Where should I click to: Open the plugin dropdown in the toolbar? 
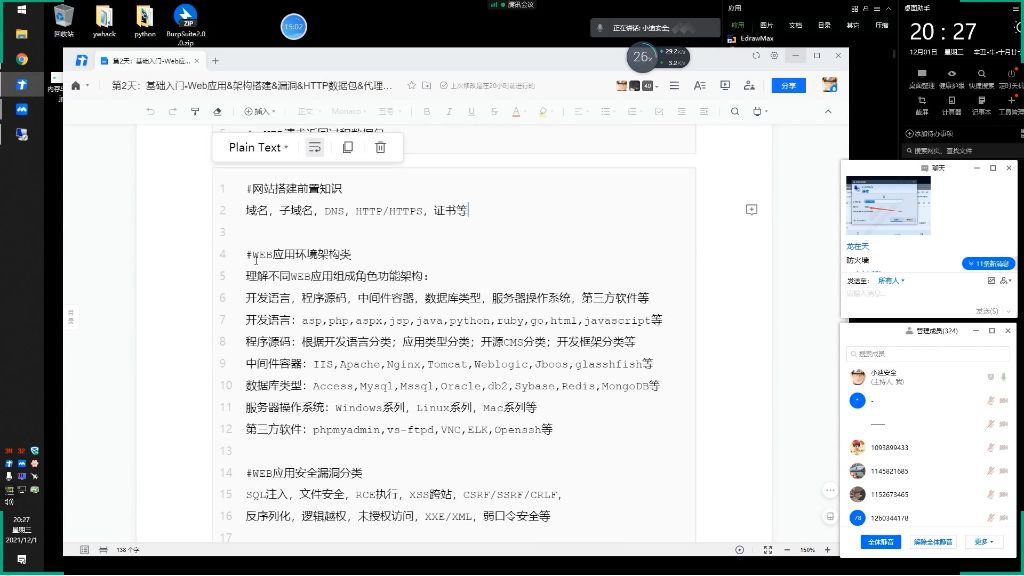click(x=760, y=112)
